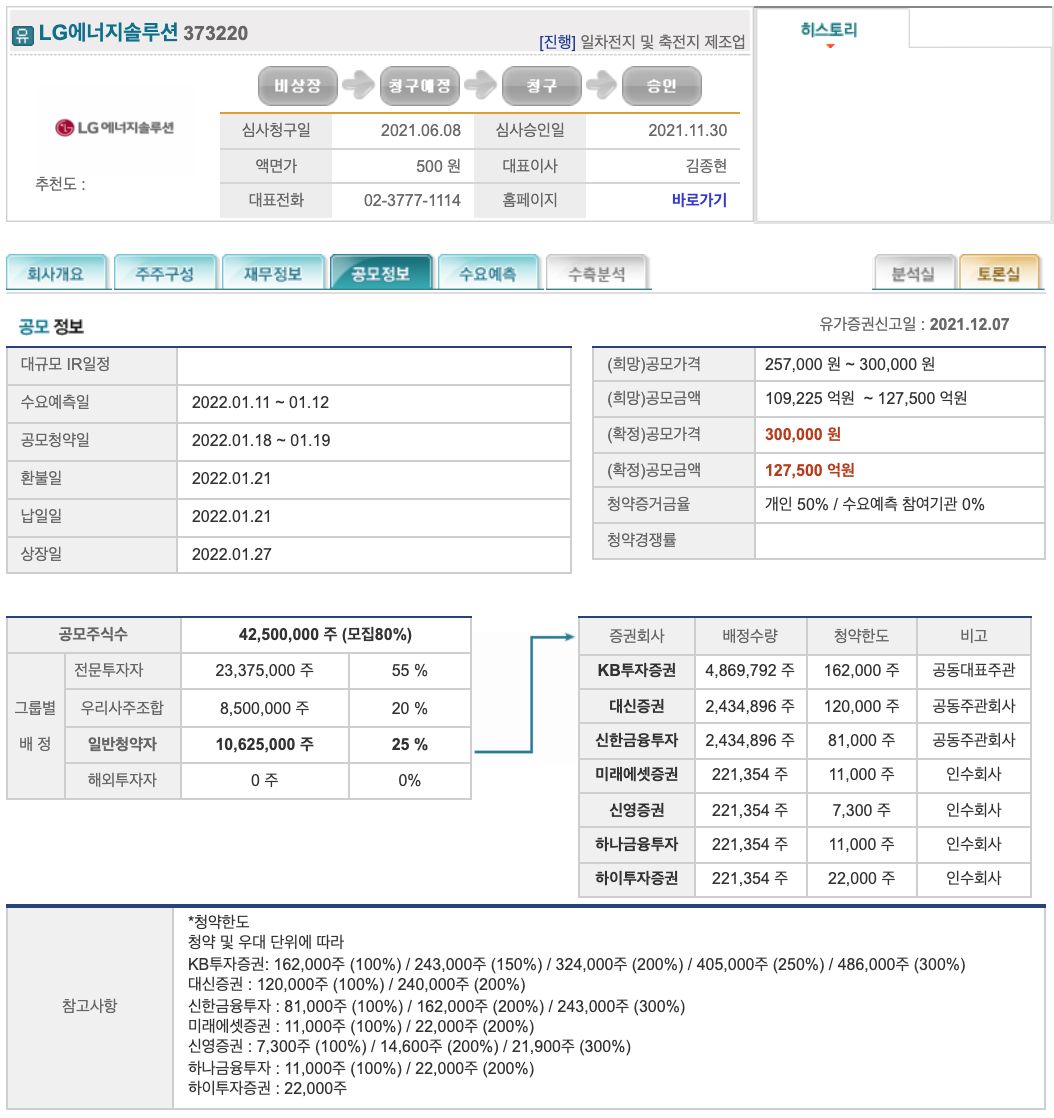Click the KB투자증권 row name
This screenshot has height=1118, width=1054.
point(636,670)
